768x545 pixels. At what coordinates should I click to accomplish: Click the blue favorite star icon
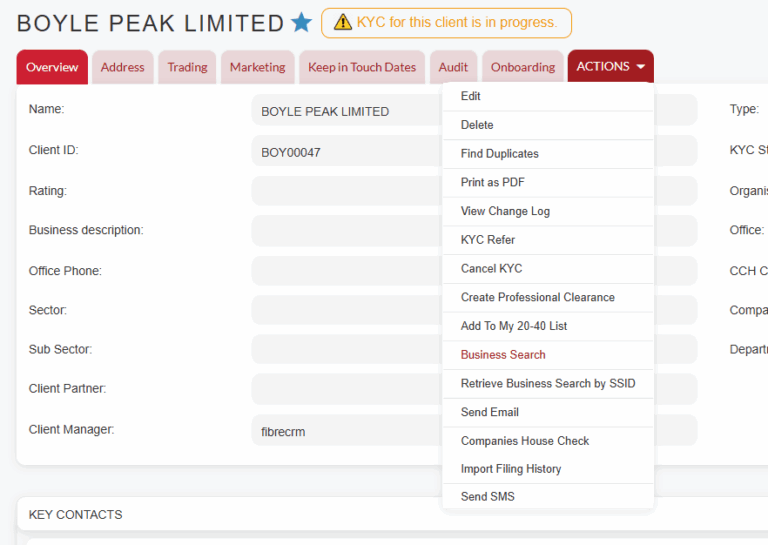click(301, 23)
